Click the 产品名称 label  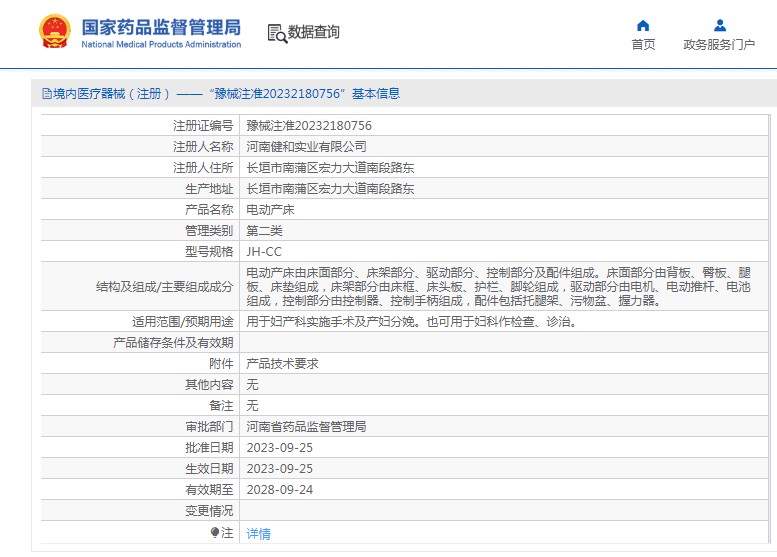209,210
